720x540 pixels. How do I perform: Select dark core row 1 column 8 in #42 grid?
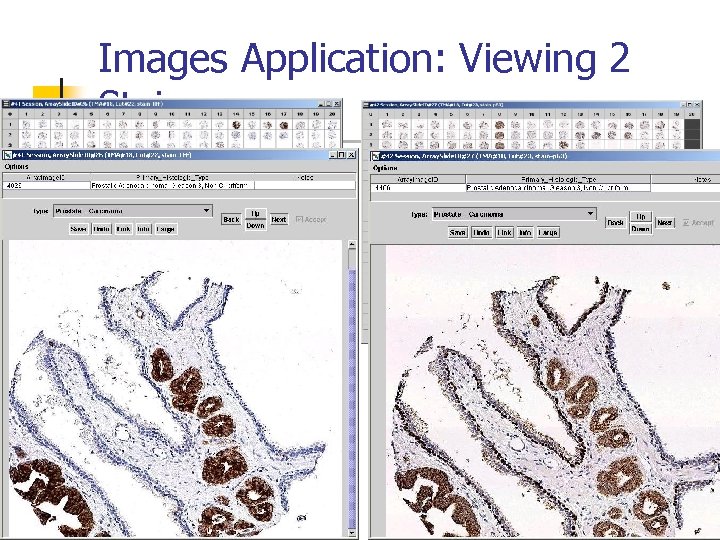[500, 124]
